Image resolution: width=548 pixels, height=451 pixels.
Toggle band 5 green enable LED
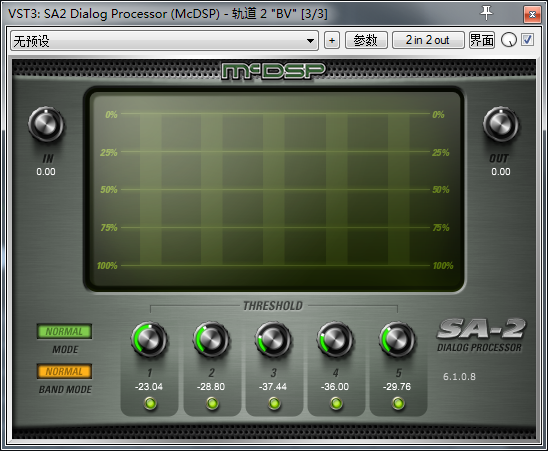[398, 403]
